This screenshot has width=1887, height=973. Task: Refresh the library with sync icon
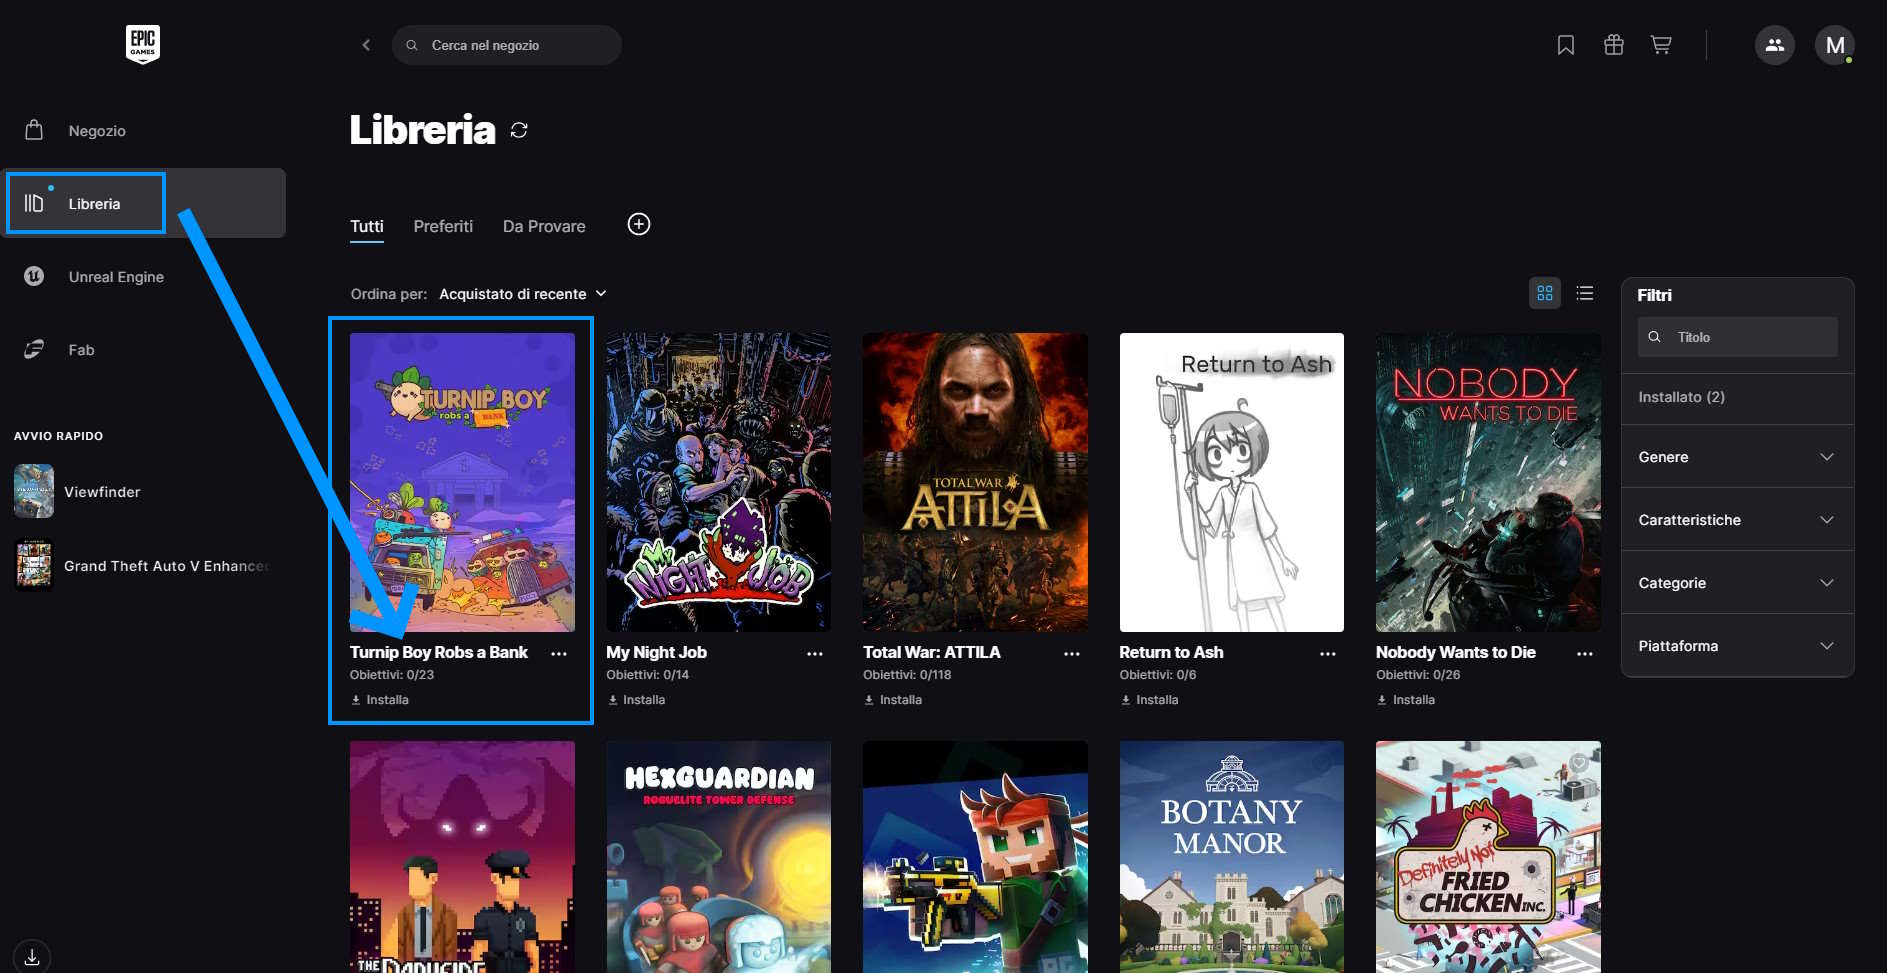click(x=519, y=130)
